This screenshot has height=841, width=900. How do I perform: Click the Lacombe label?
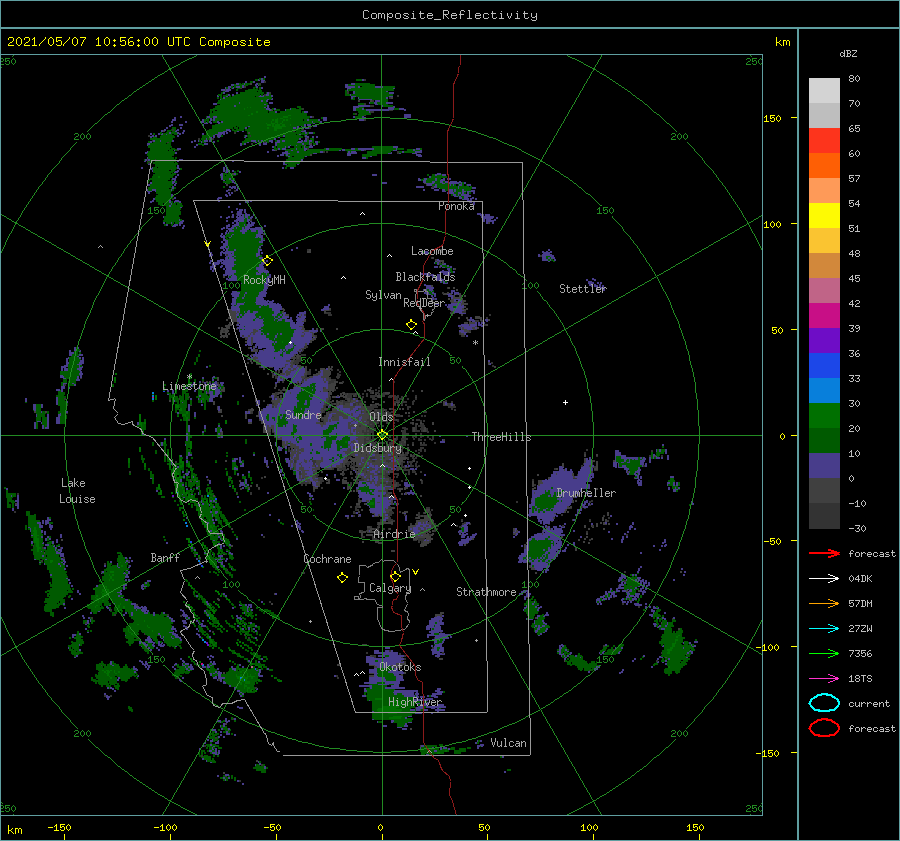pyautogui.click(x=432, y=251)
